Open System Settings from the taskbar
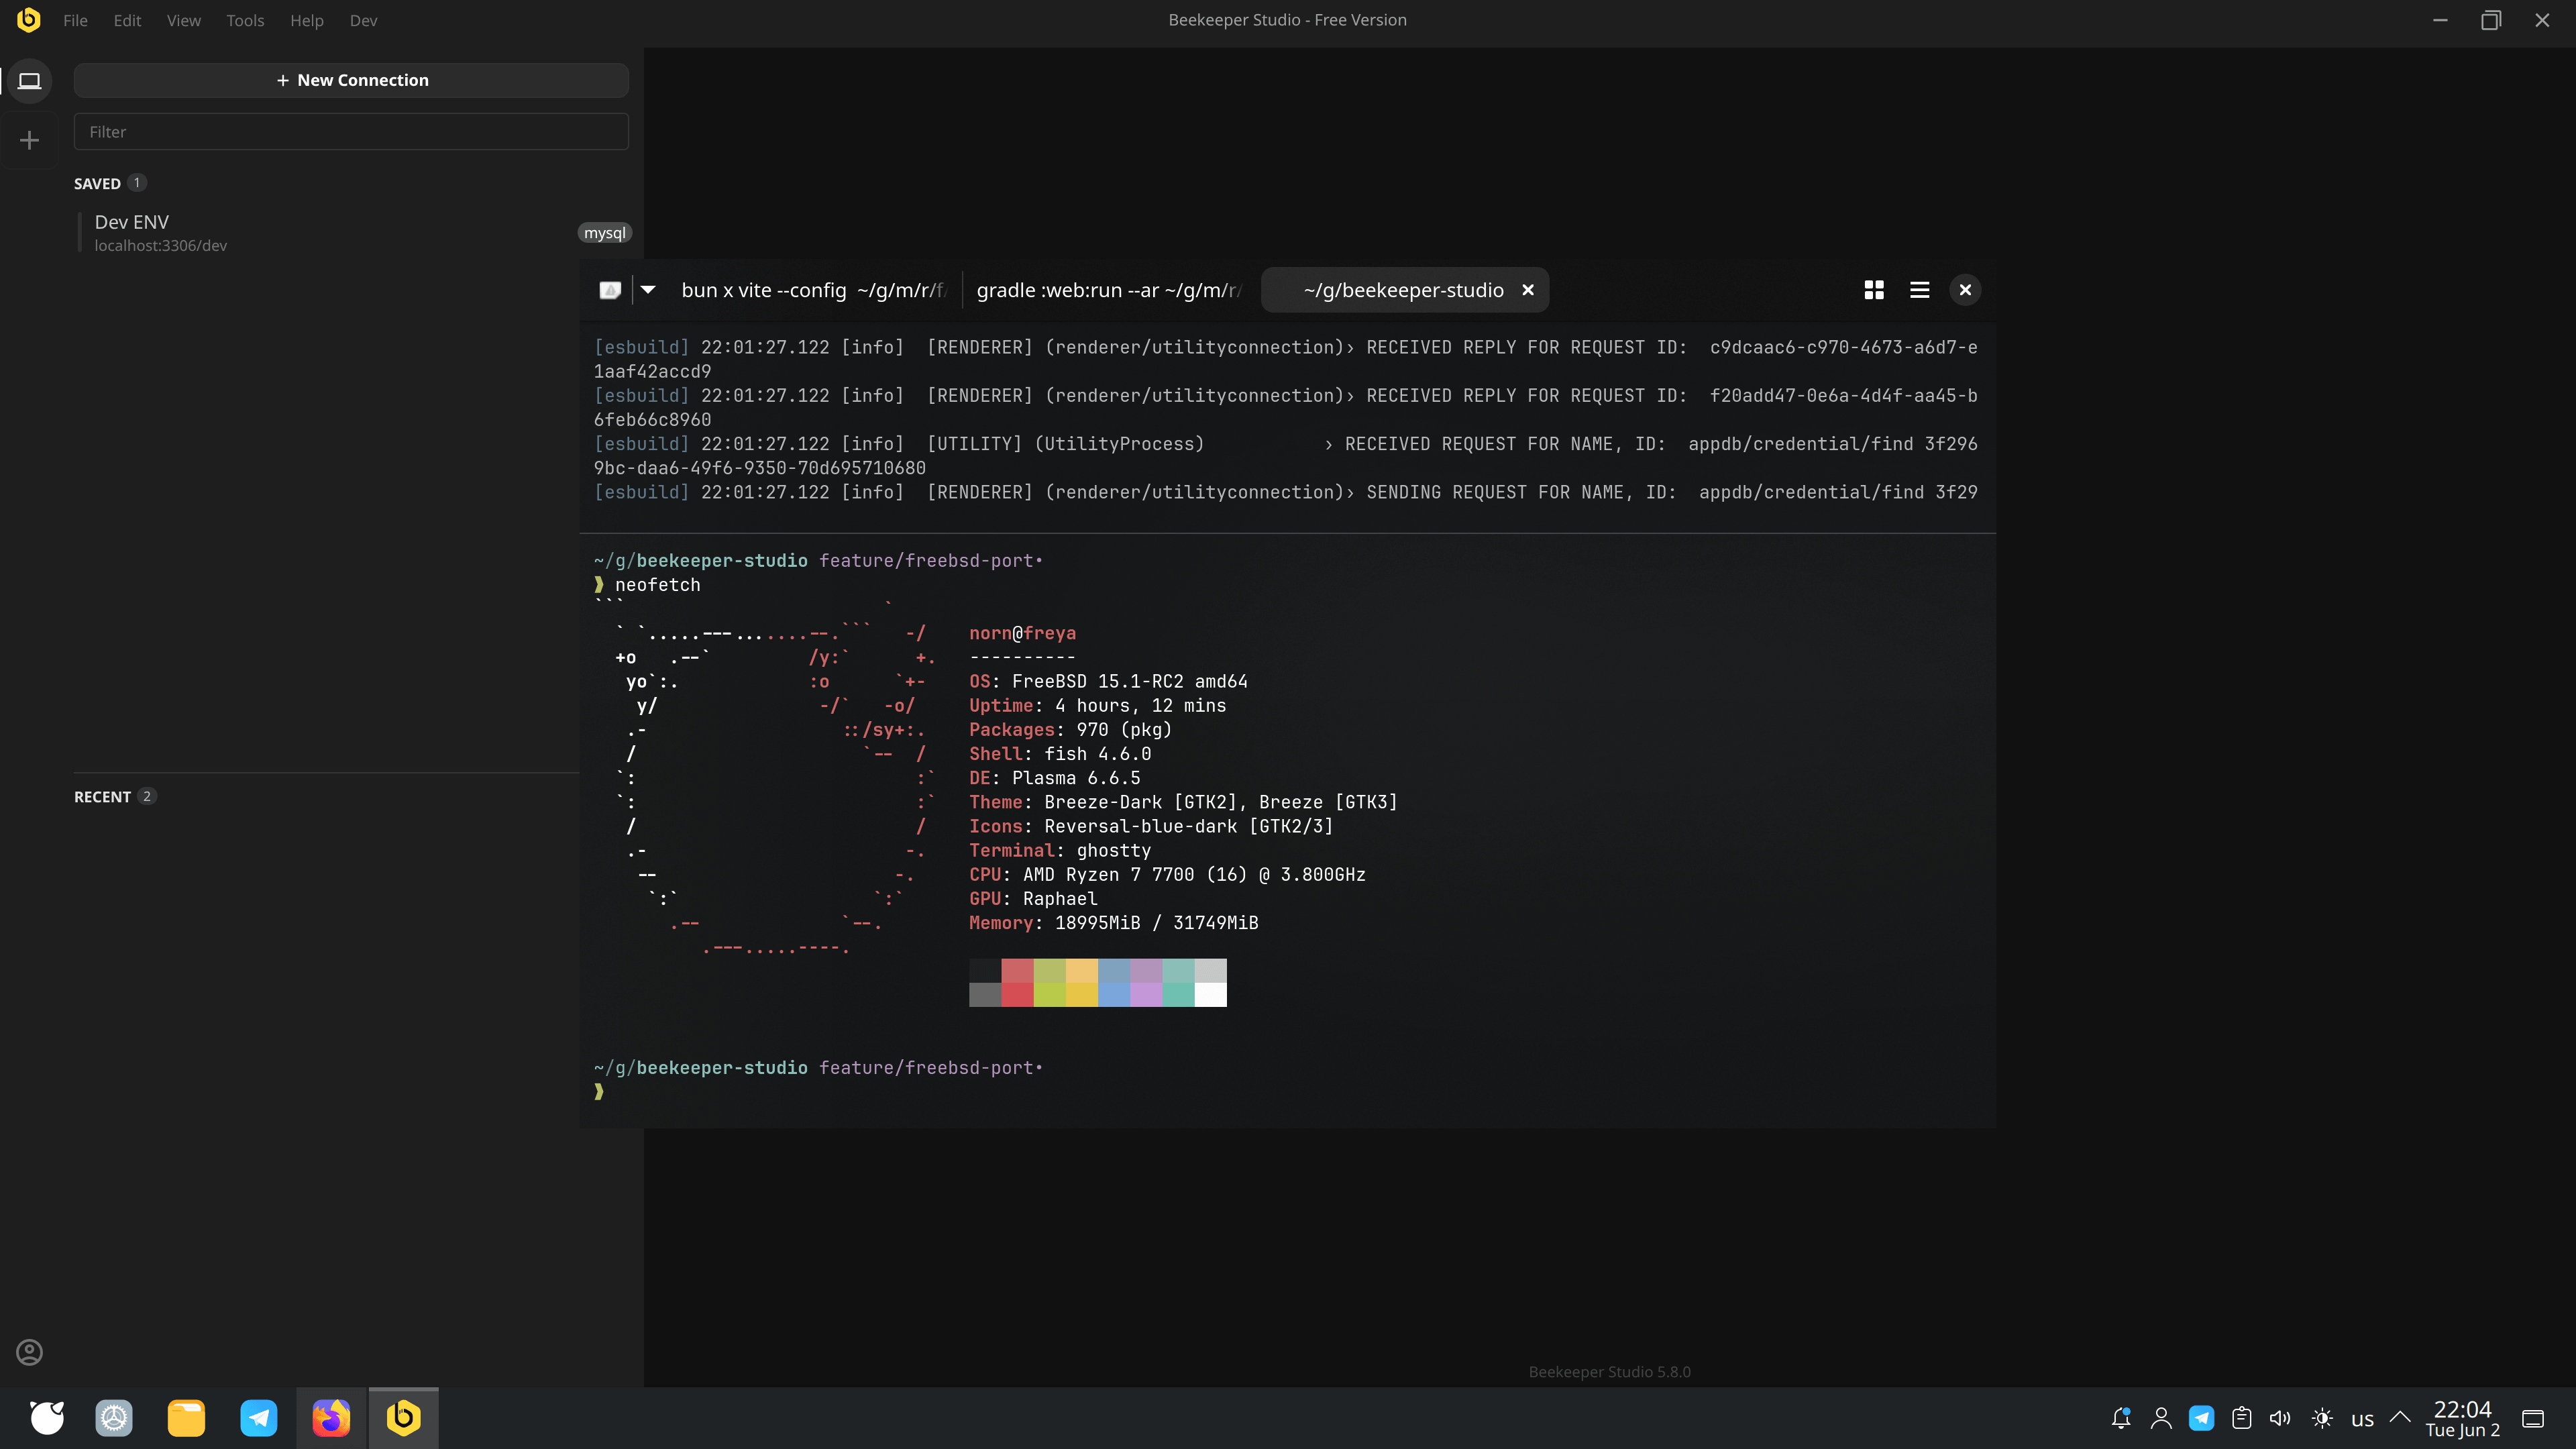Screen dimensions: 2576x1449 [114, 1417]
